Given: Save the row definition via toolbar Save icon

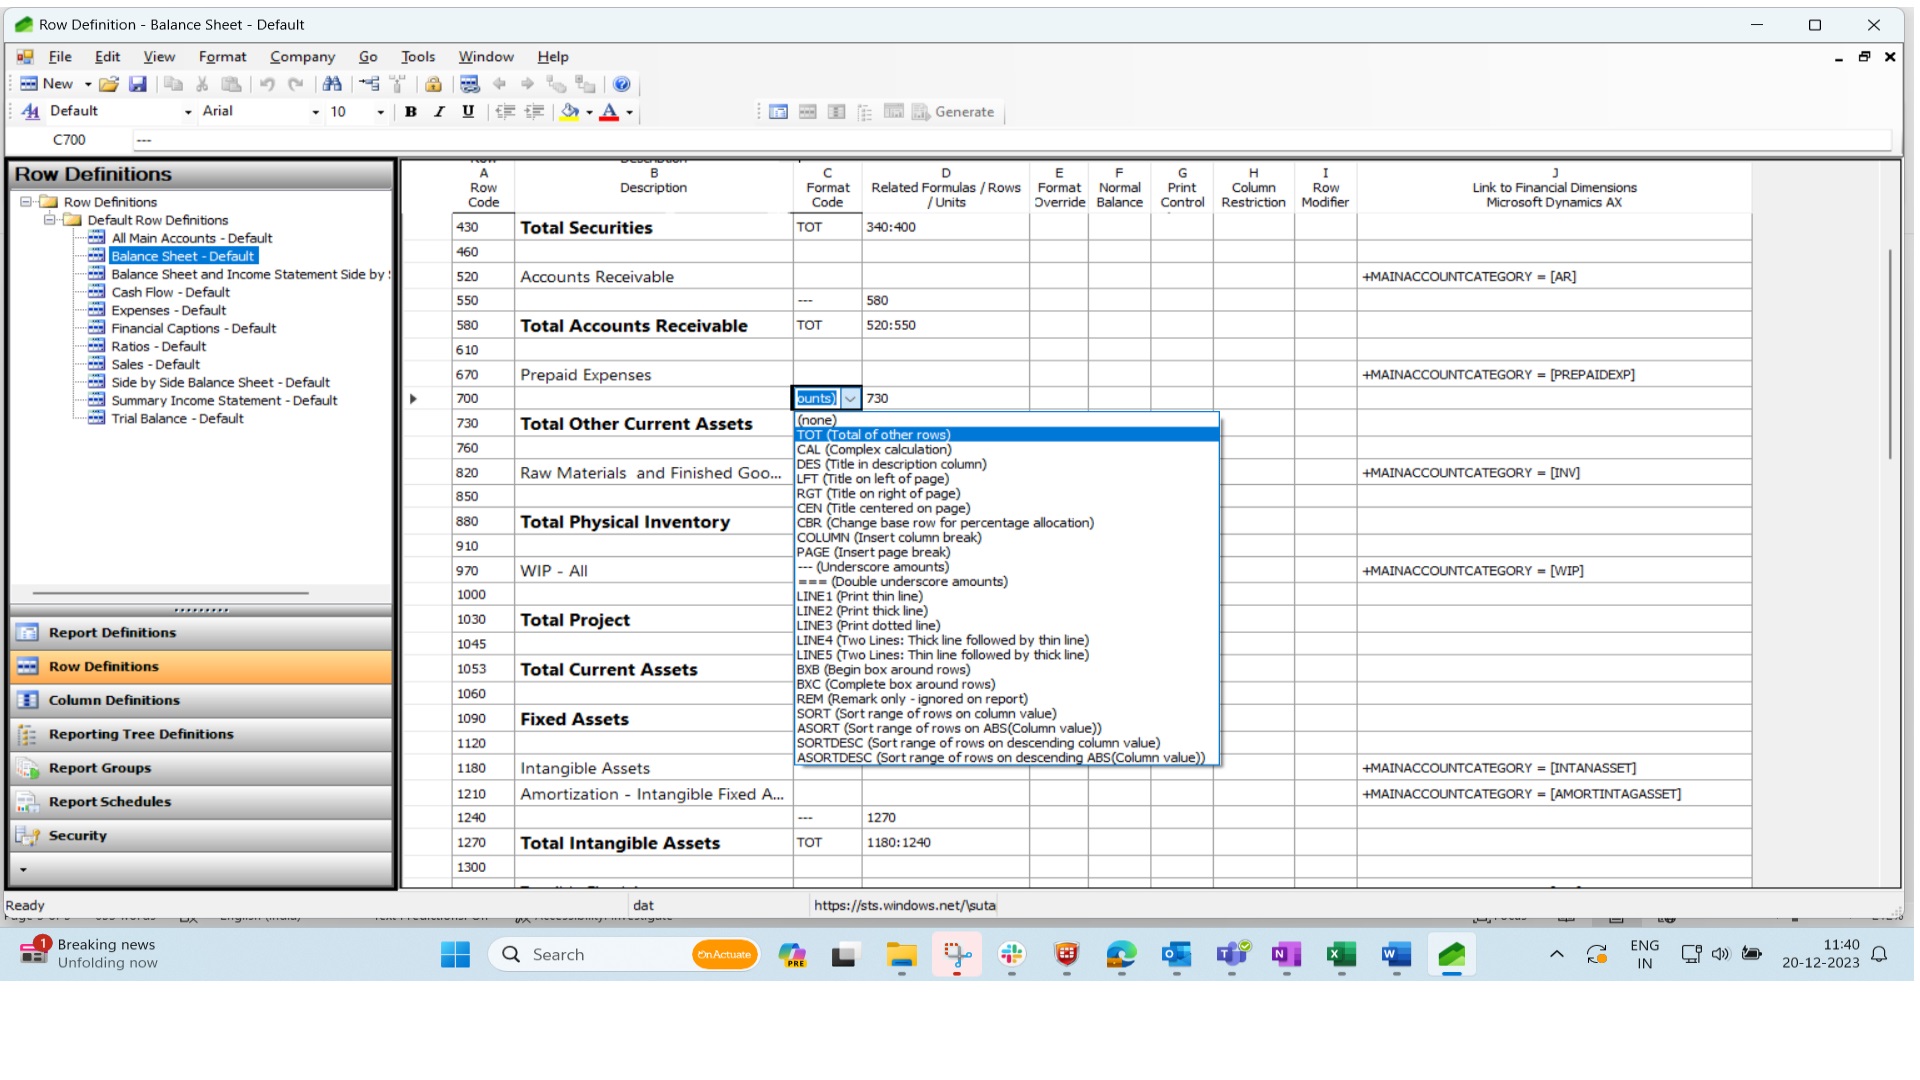Looking at the screenshot, I should (x=138, y=84).
